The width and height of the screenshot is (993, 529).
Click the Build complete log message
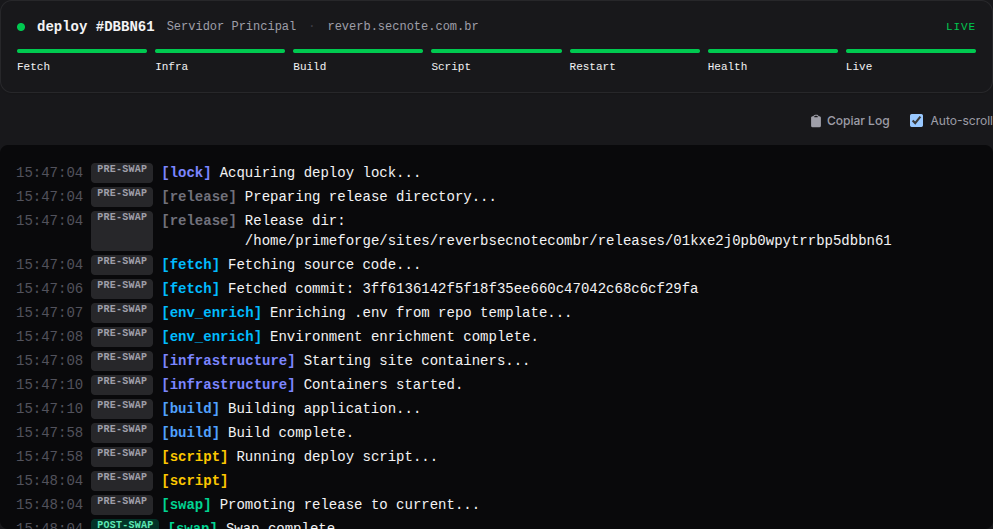click(291, 433)
